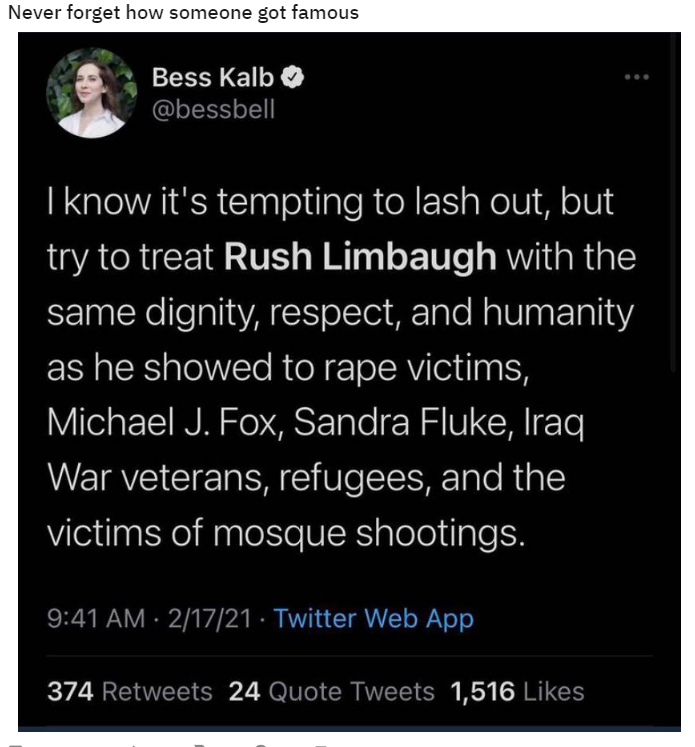
Task: Click 'lash out' in the tweet's first line
Action: click(x=480, y=203)
